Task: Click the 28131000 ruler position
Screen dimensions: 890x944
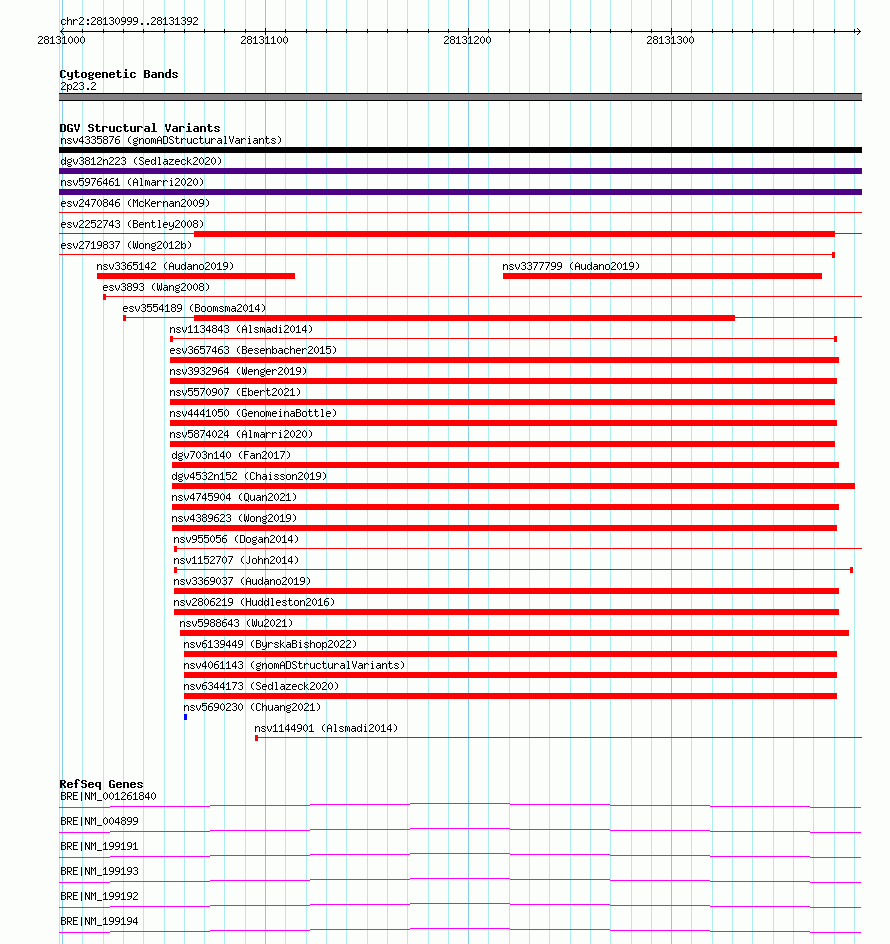Action: [61, 40]
